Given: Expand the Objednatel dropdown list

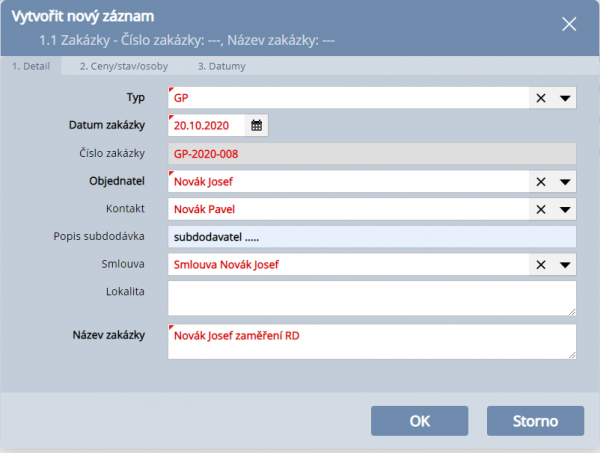Looking at the screenshot, I should tap(565, 182).
